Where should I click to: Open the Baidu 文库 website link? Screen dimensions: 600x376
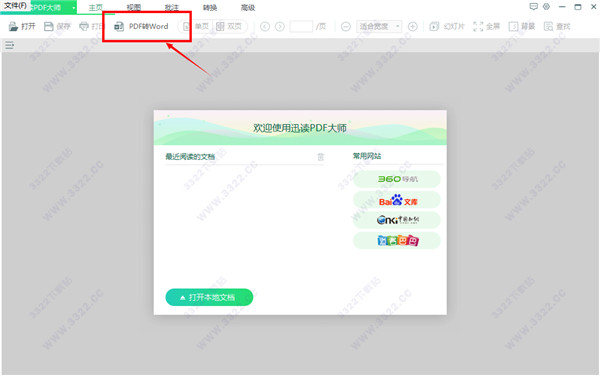click(397, 200)
